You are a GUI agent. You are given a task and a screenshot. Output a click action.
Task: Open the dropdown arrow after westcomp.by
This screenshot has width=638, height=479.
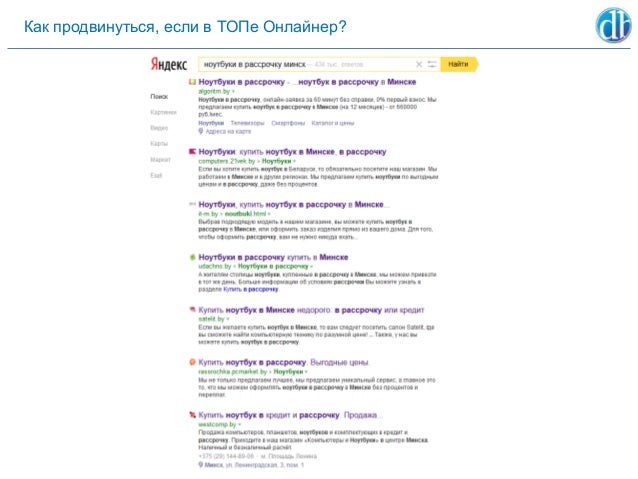tap(239, 424)
